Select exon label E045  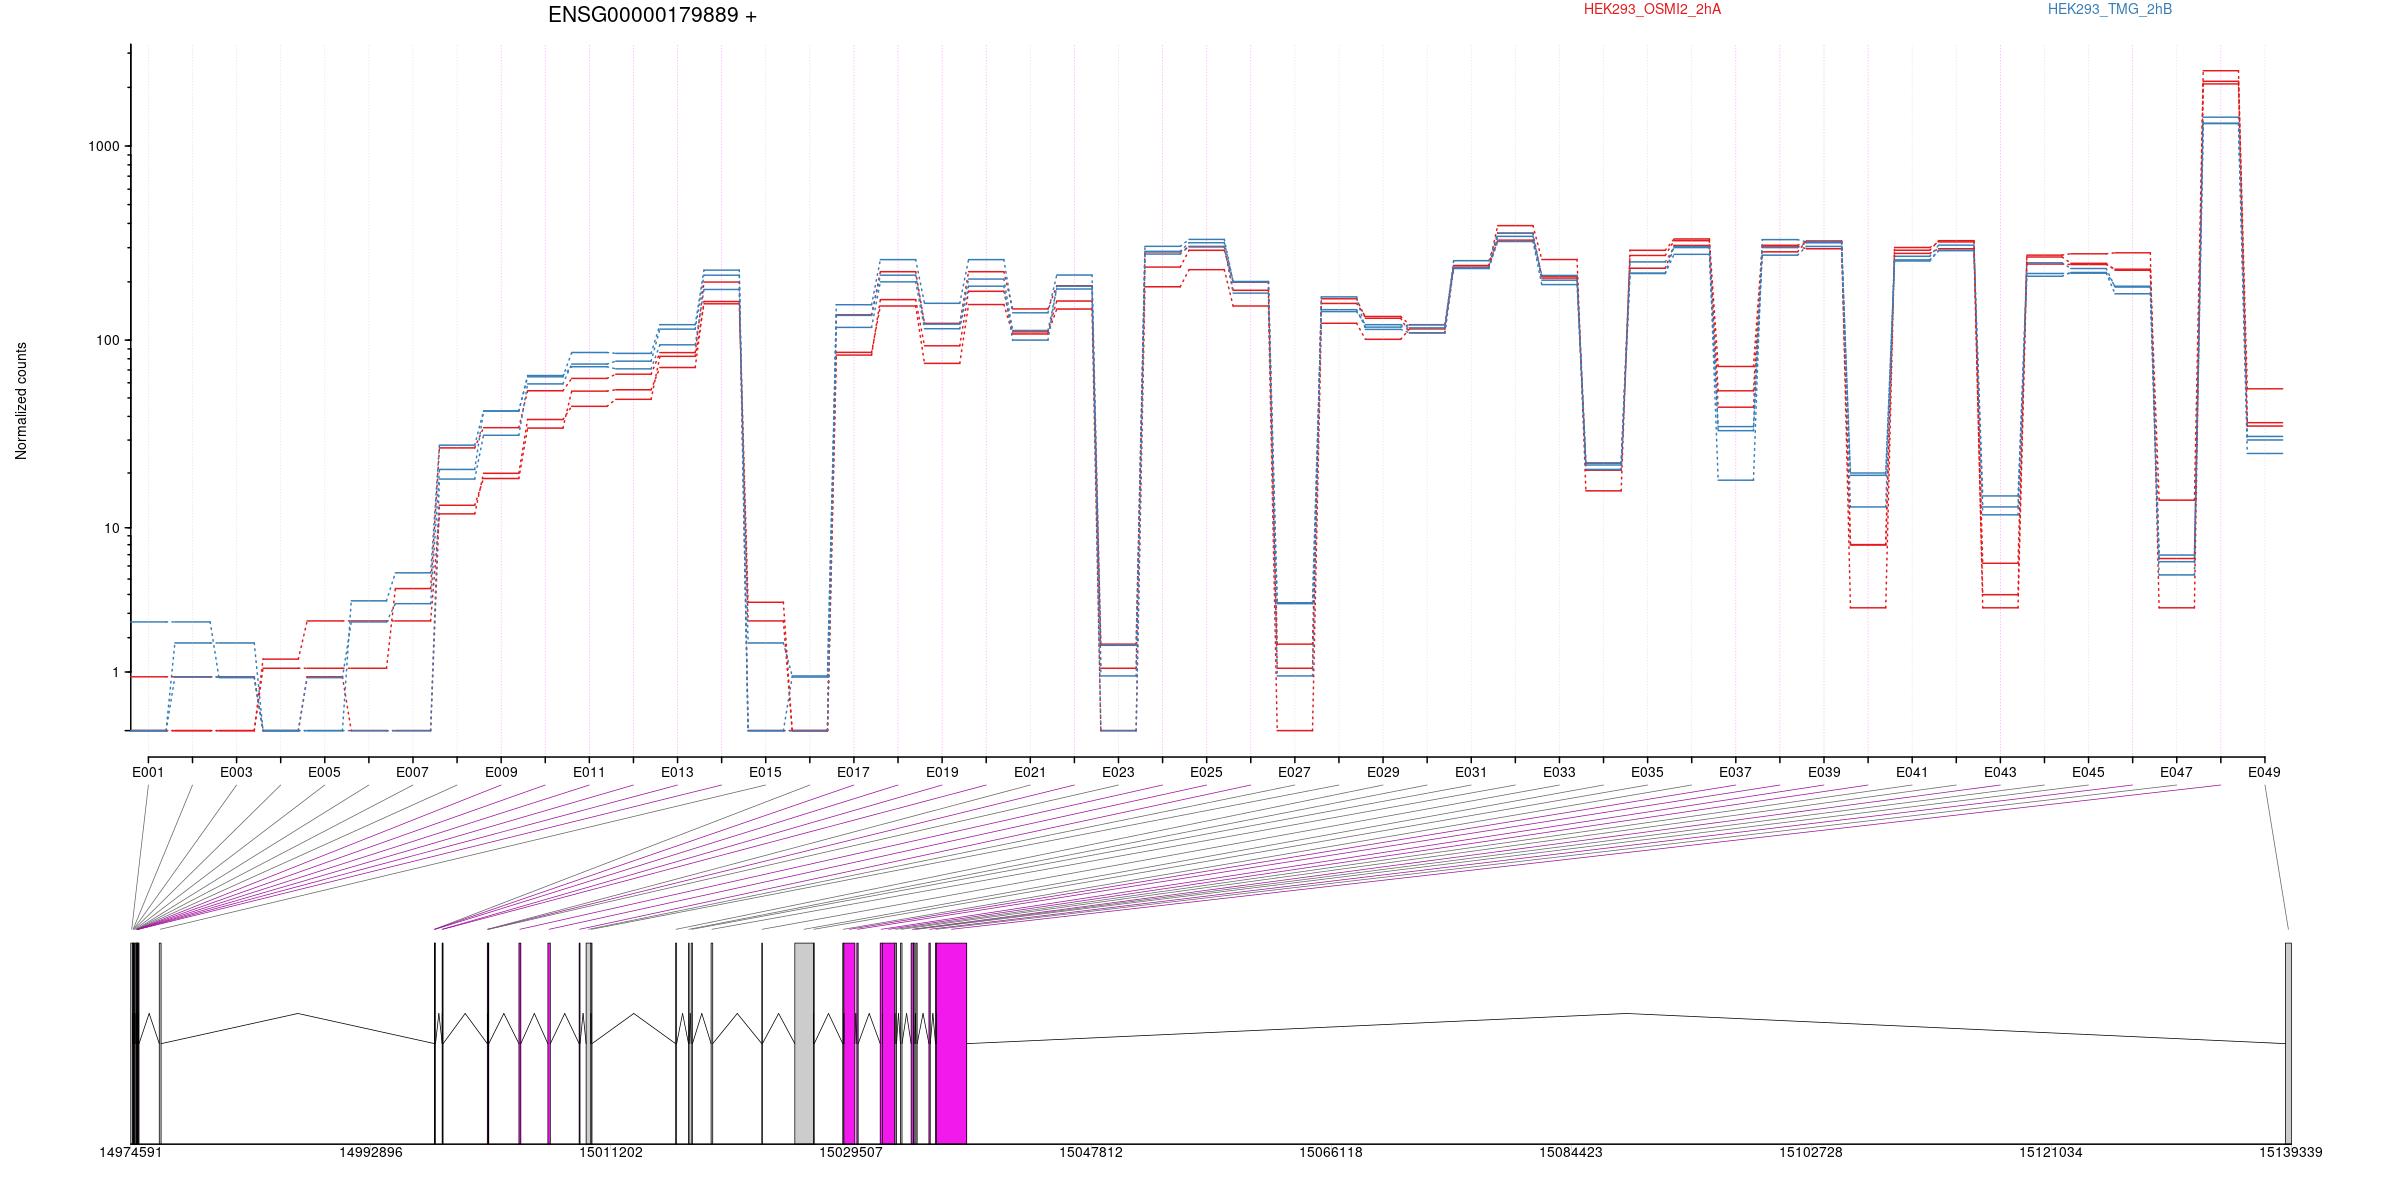point(2088,772)
